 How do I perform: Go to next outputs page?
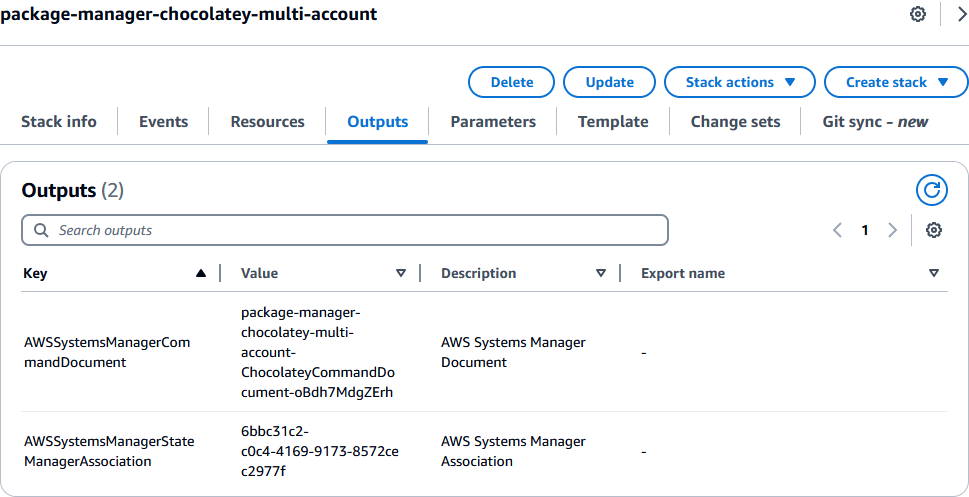(x=893, y=230)
